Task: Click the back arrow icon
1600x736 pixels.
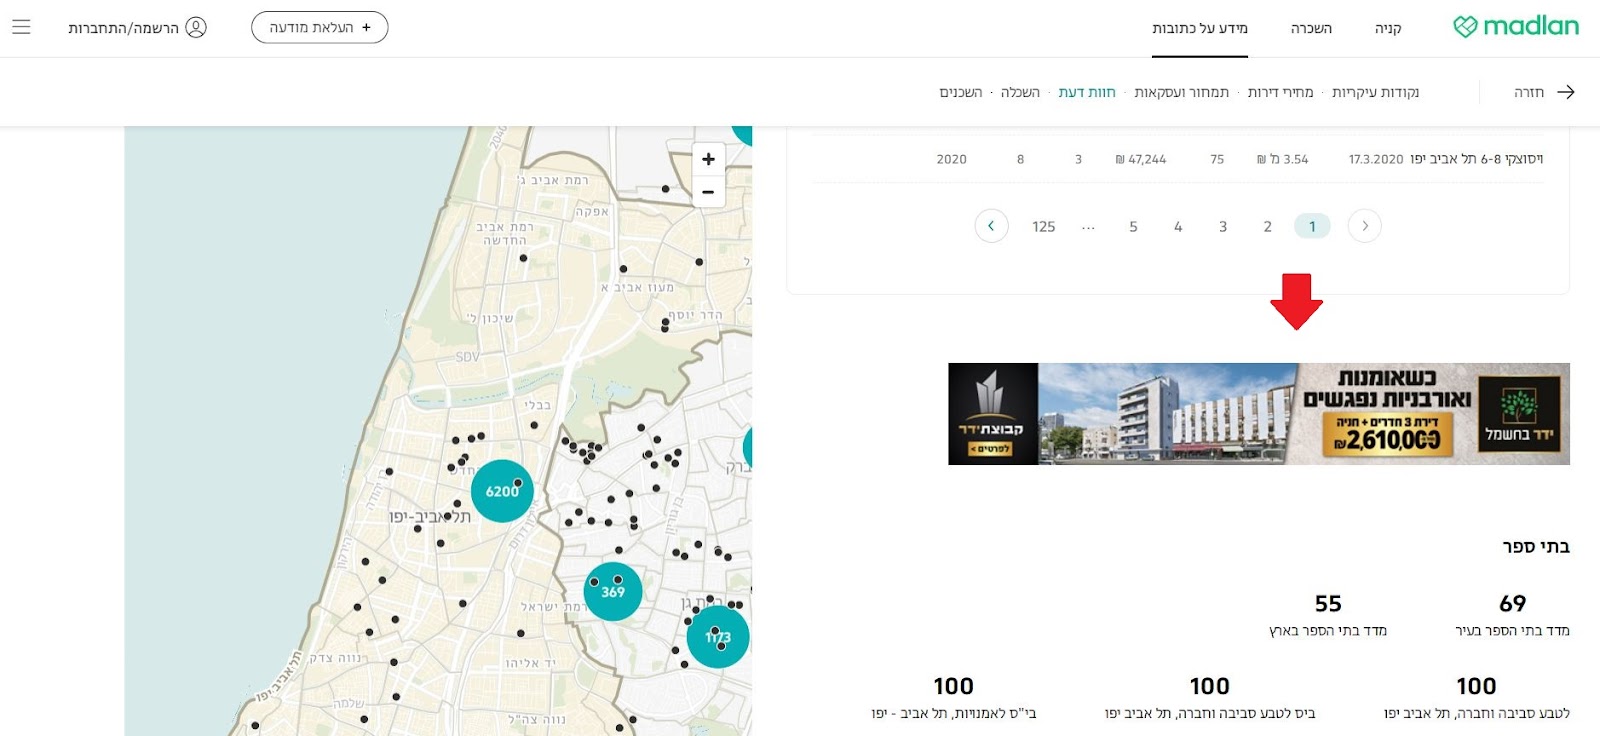Action: point(1566,92)
